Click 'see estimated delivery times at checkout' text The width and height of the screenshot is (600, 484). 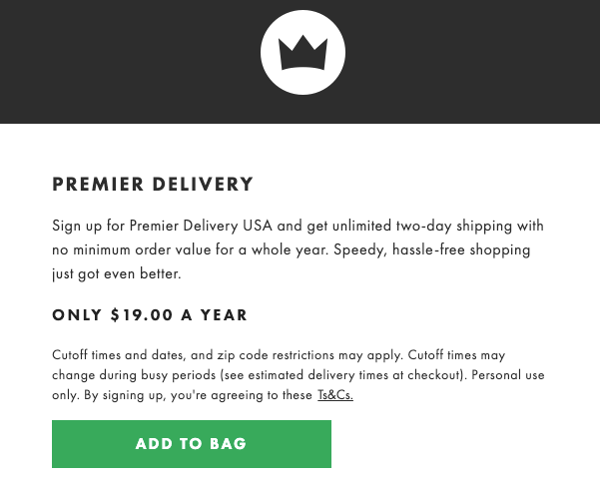[341, 375]
